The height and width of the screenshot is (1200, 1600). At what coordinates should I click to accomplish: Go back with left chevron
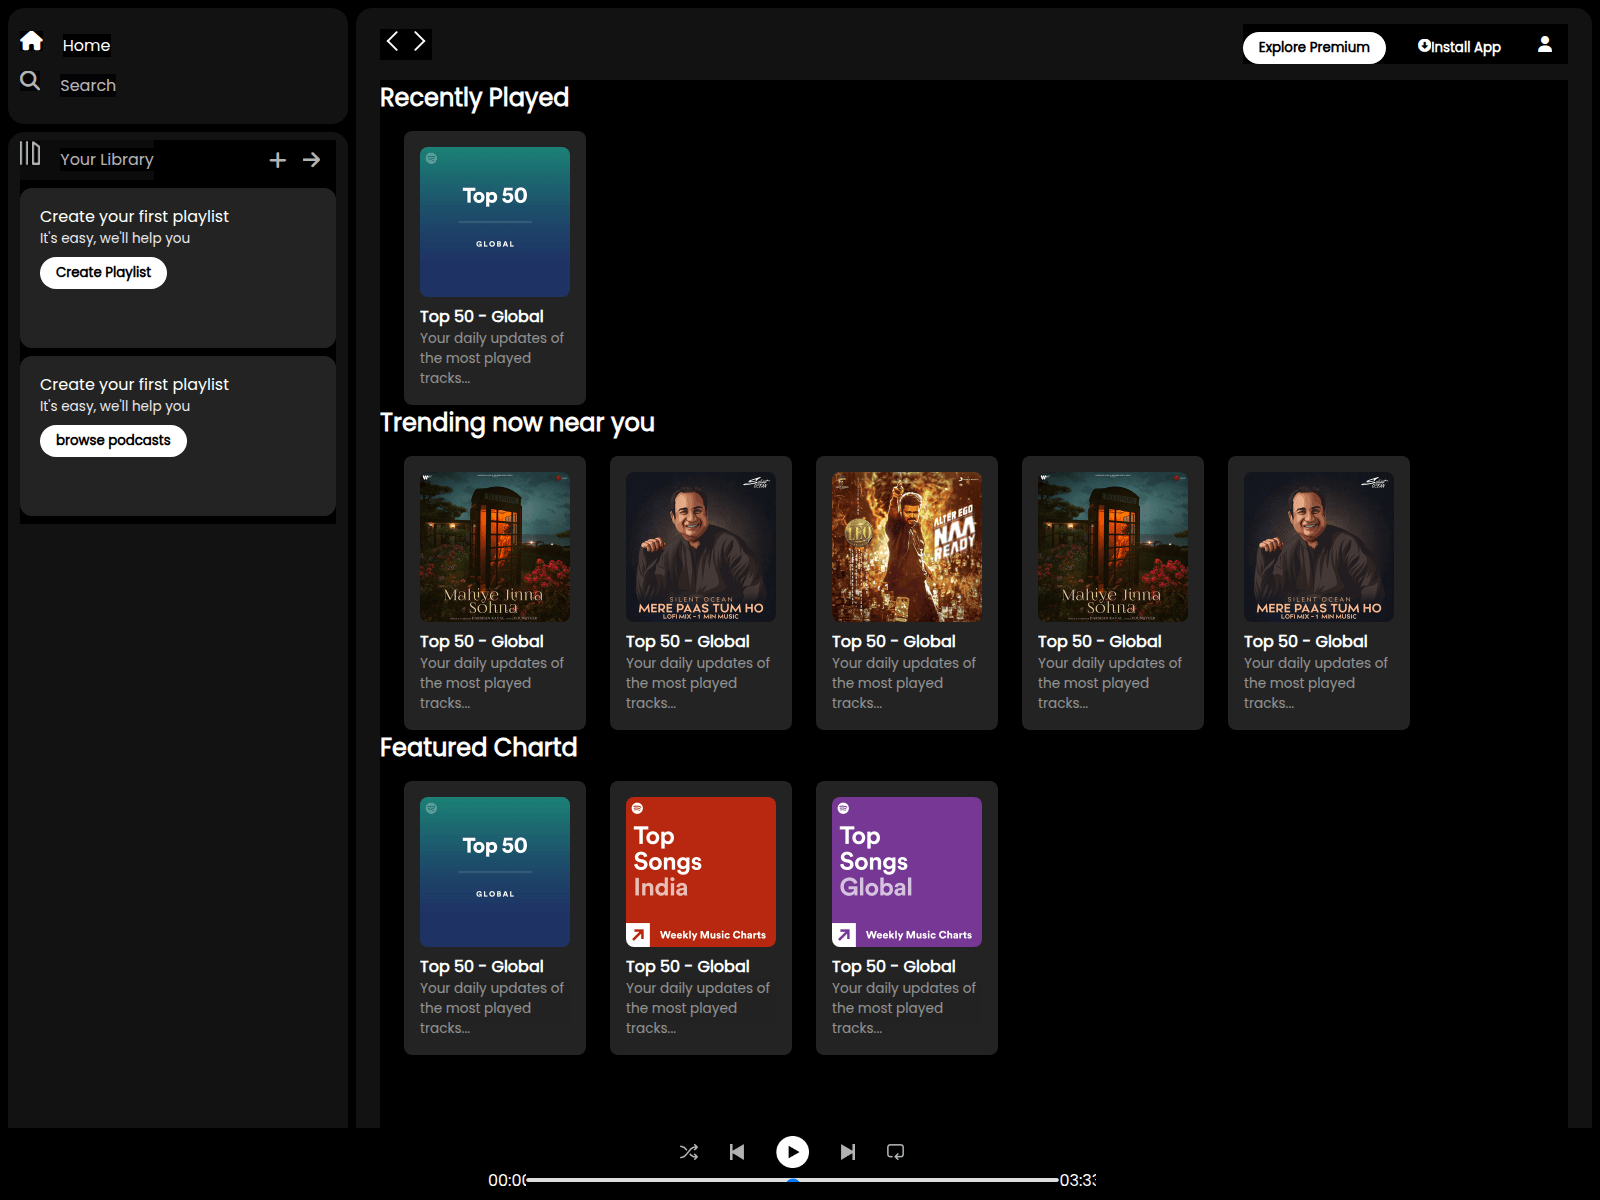393,41
